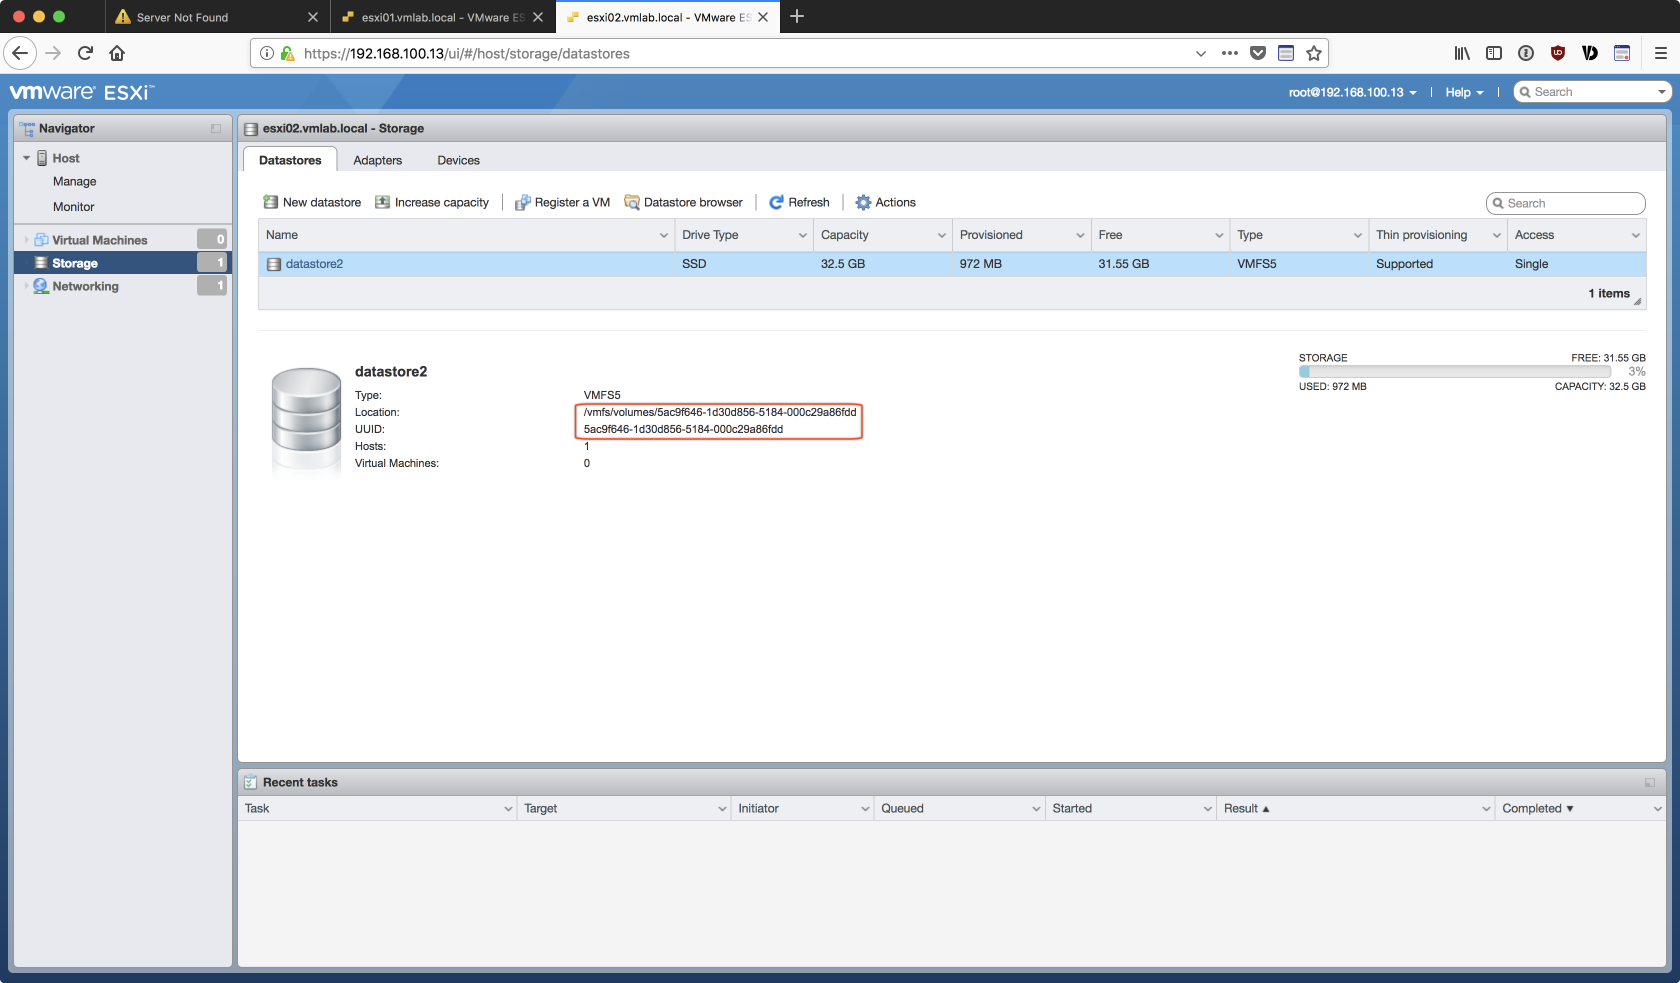Click the Increase capacity toolbar icon
1680x983 pixels.
pos(382,202)
